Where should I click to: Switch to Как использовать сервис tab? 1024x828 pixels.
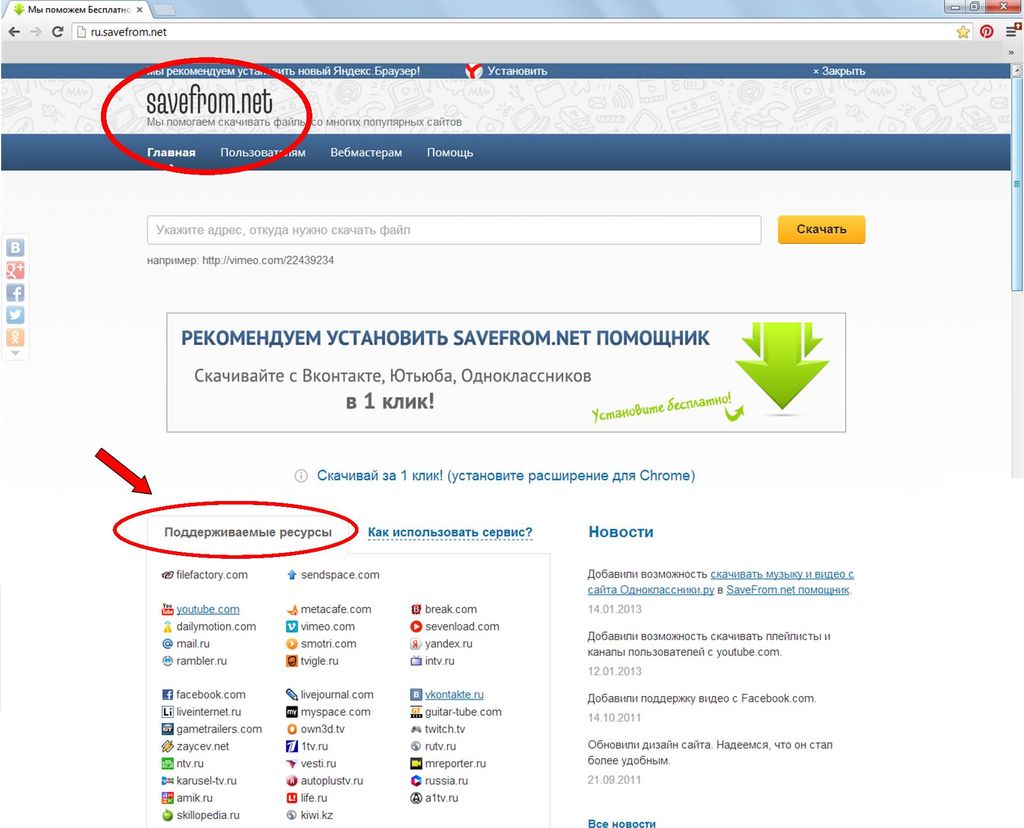[450, 532]
